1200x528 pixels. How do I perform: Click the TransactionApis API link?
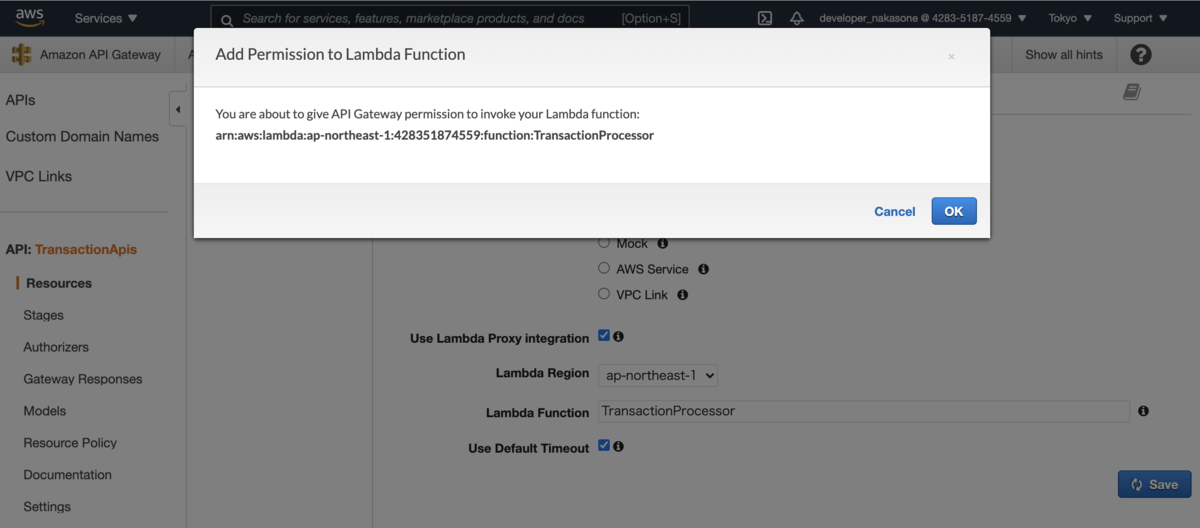(86, 249)
